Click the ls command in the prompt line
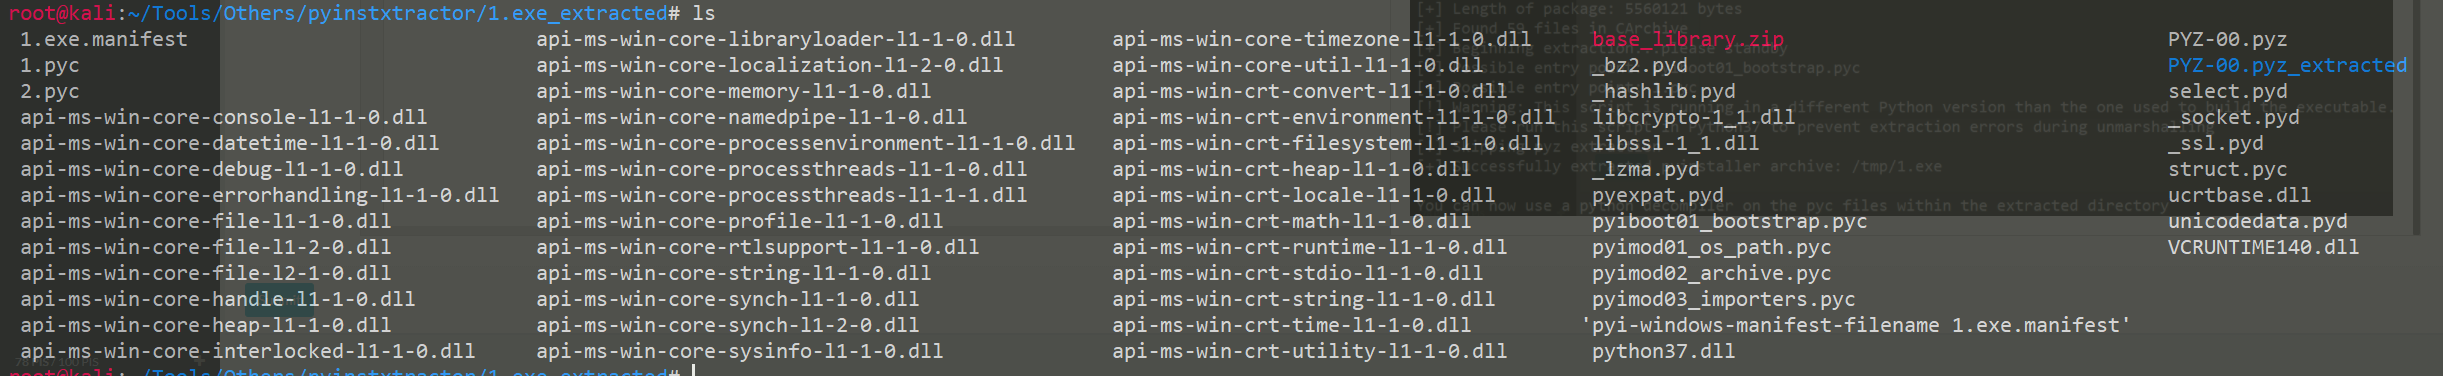Screen dimensions: 2443x376 (704, 13)
